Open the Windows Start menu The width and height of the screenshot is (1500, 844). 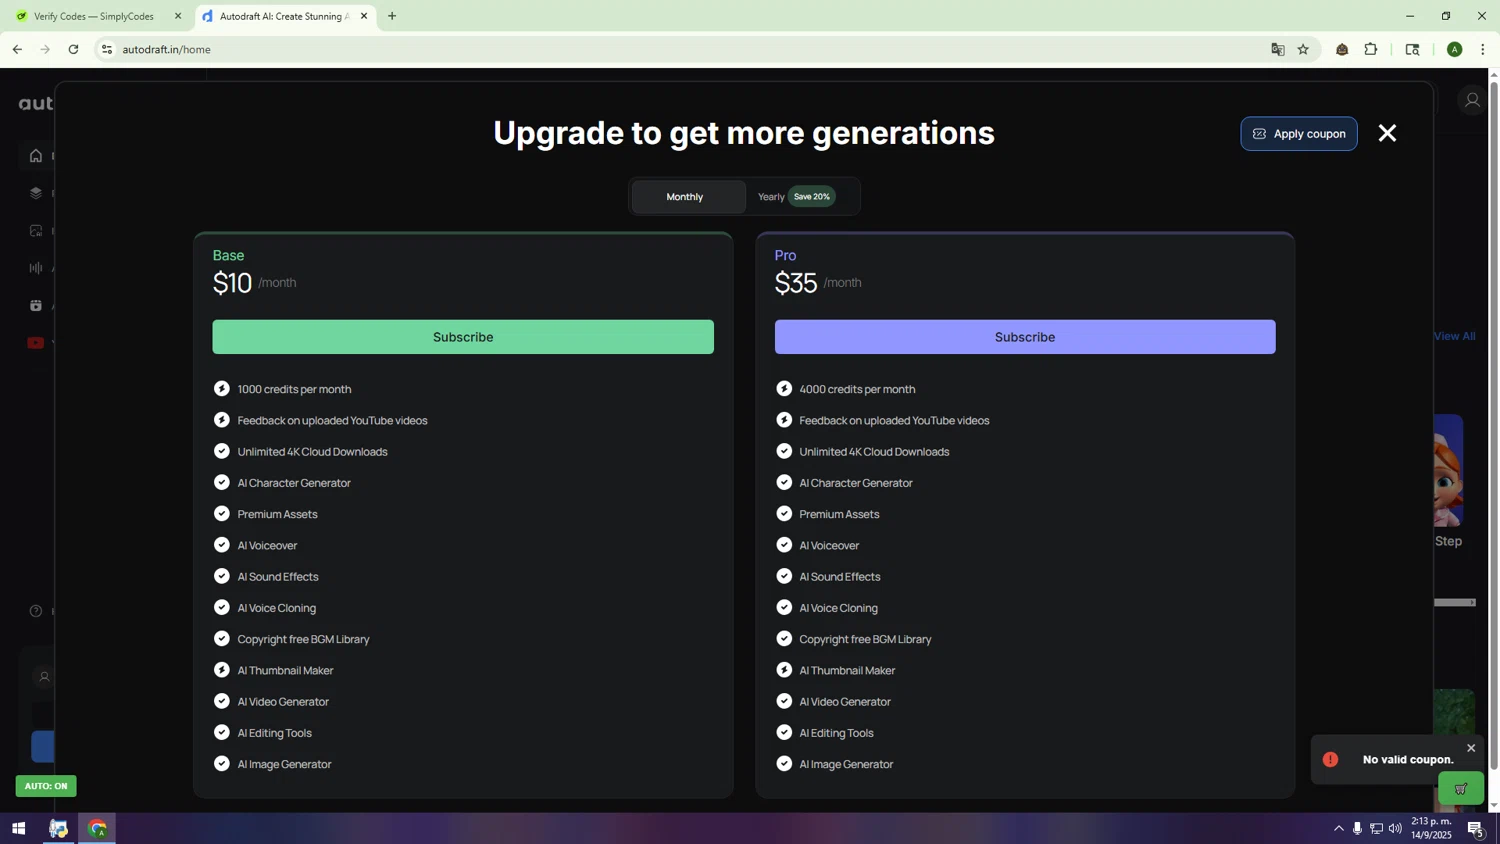[18, 829]
